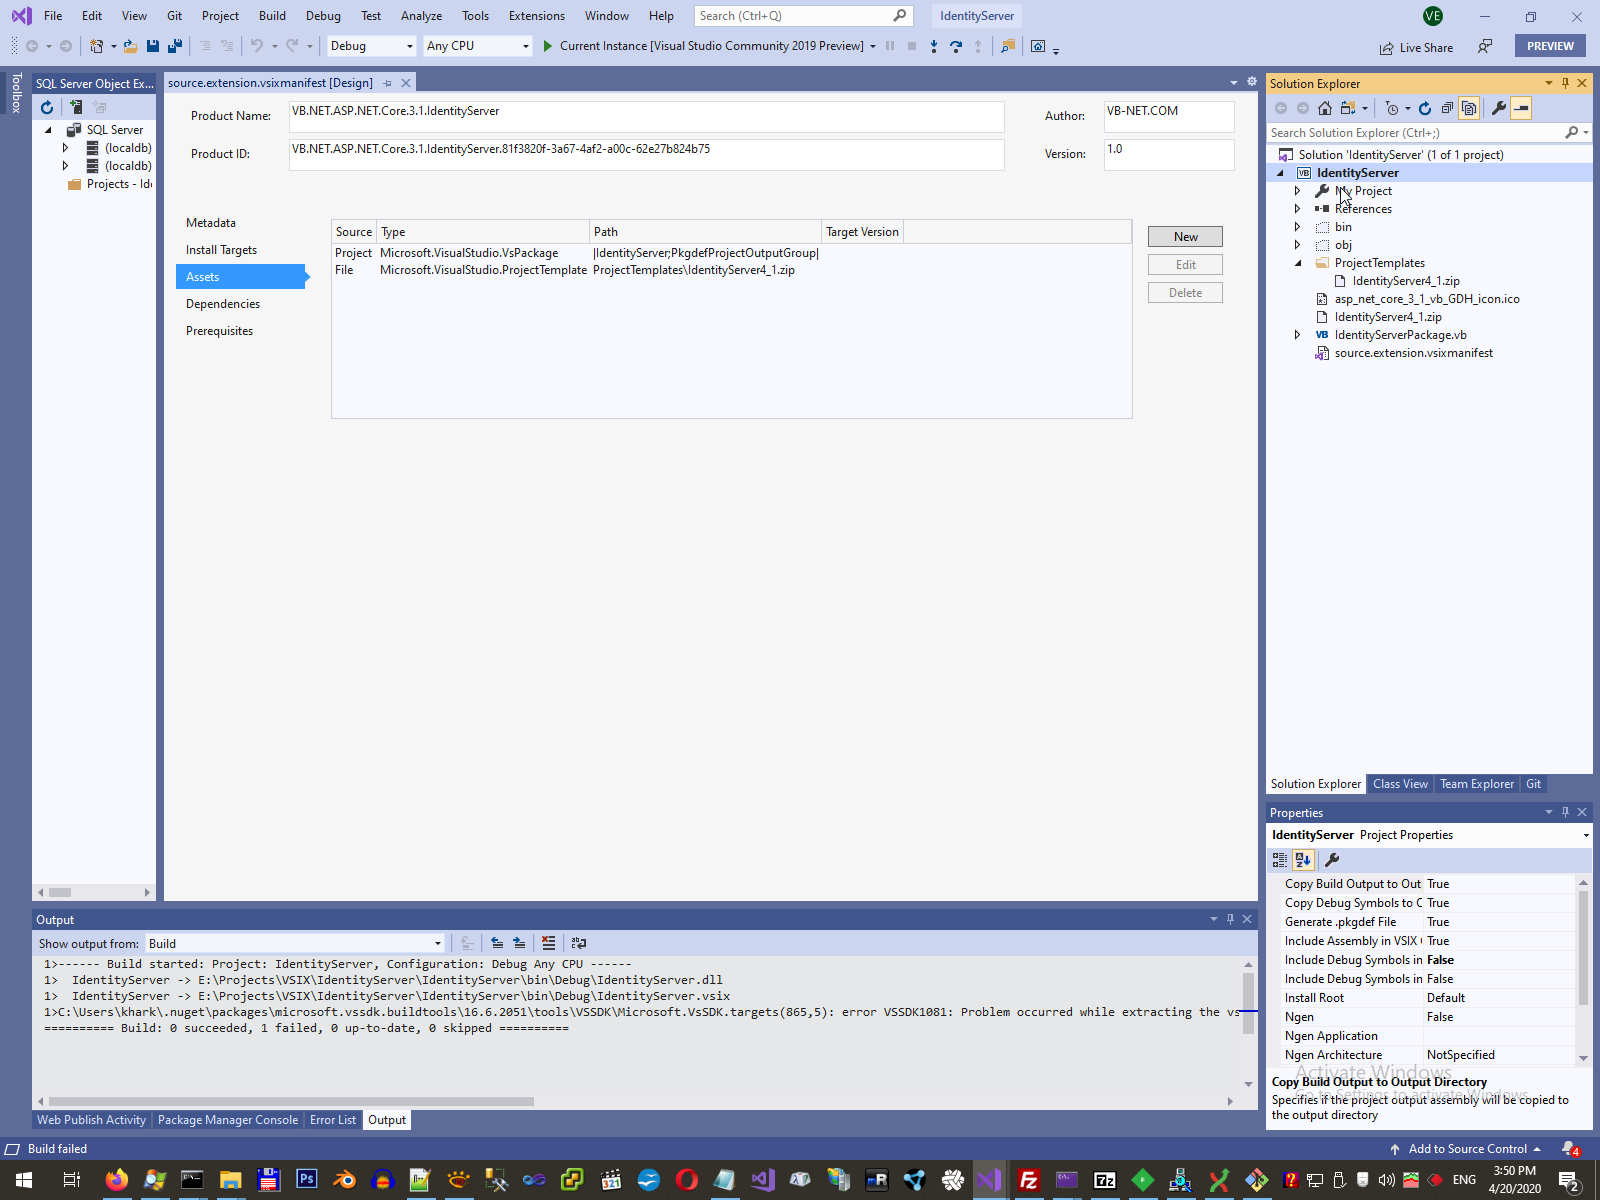1600x1200 pixels.
Task: Click the Save All toolbar icon
Action: [x=175, y=46]
